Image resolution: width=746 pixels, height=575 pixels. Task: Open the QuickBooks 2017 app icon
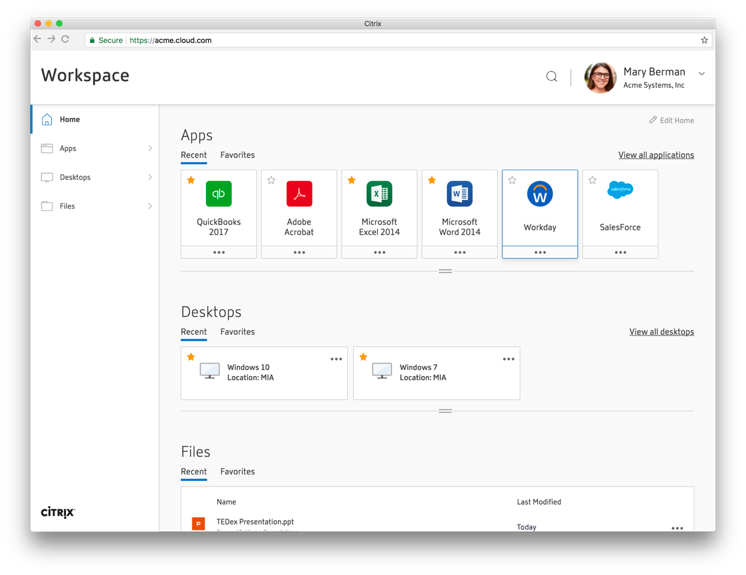pyautogui.click(x=218, y=194)
